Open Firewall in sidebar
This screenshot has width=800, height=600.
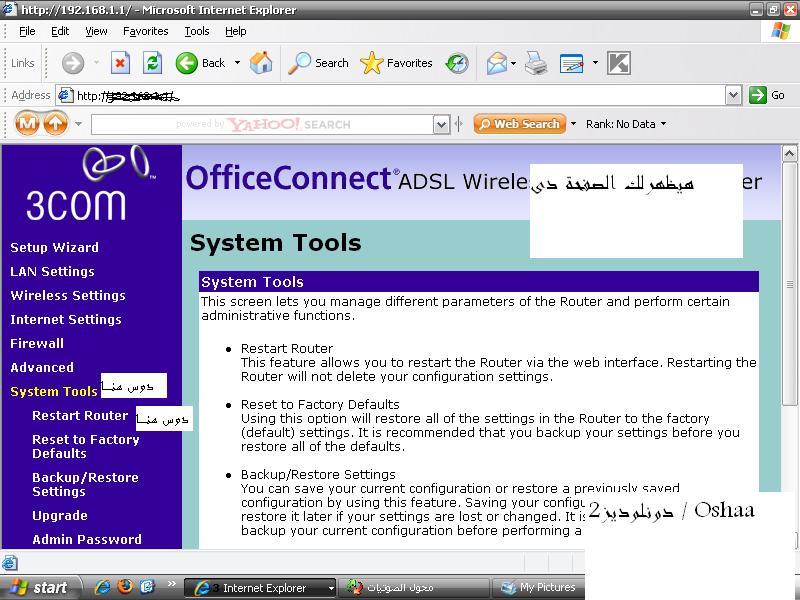pos(37,343)
